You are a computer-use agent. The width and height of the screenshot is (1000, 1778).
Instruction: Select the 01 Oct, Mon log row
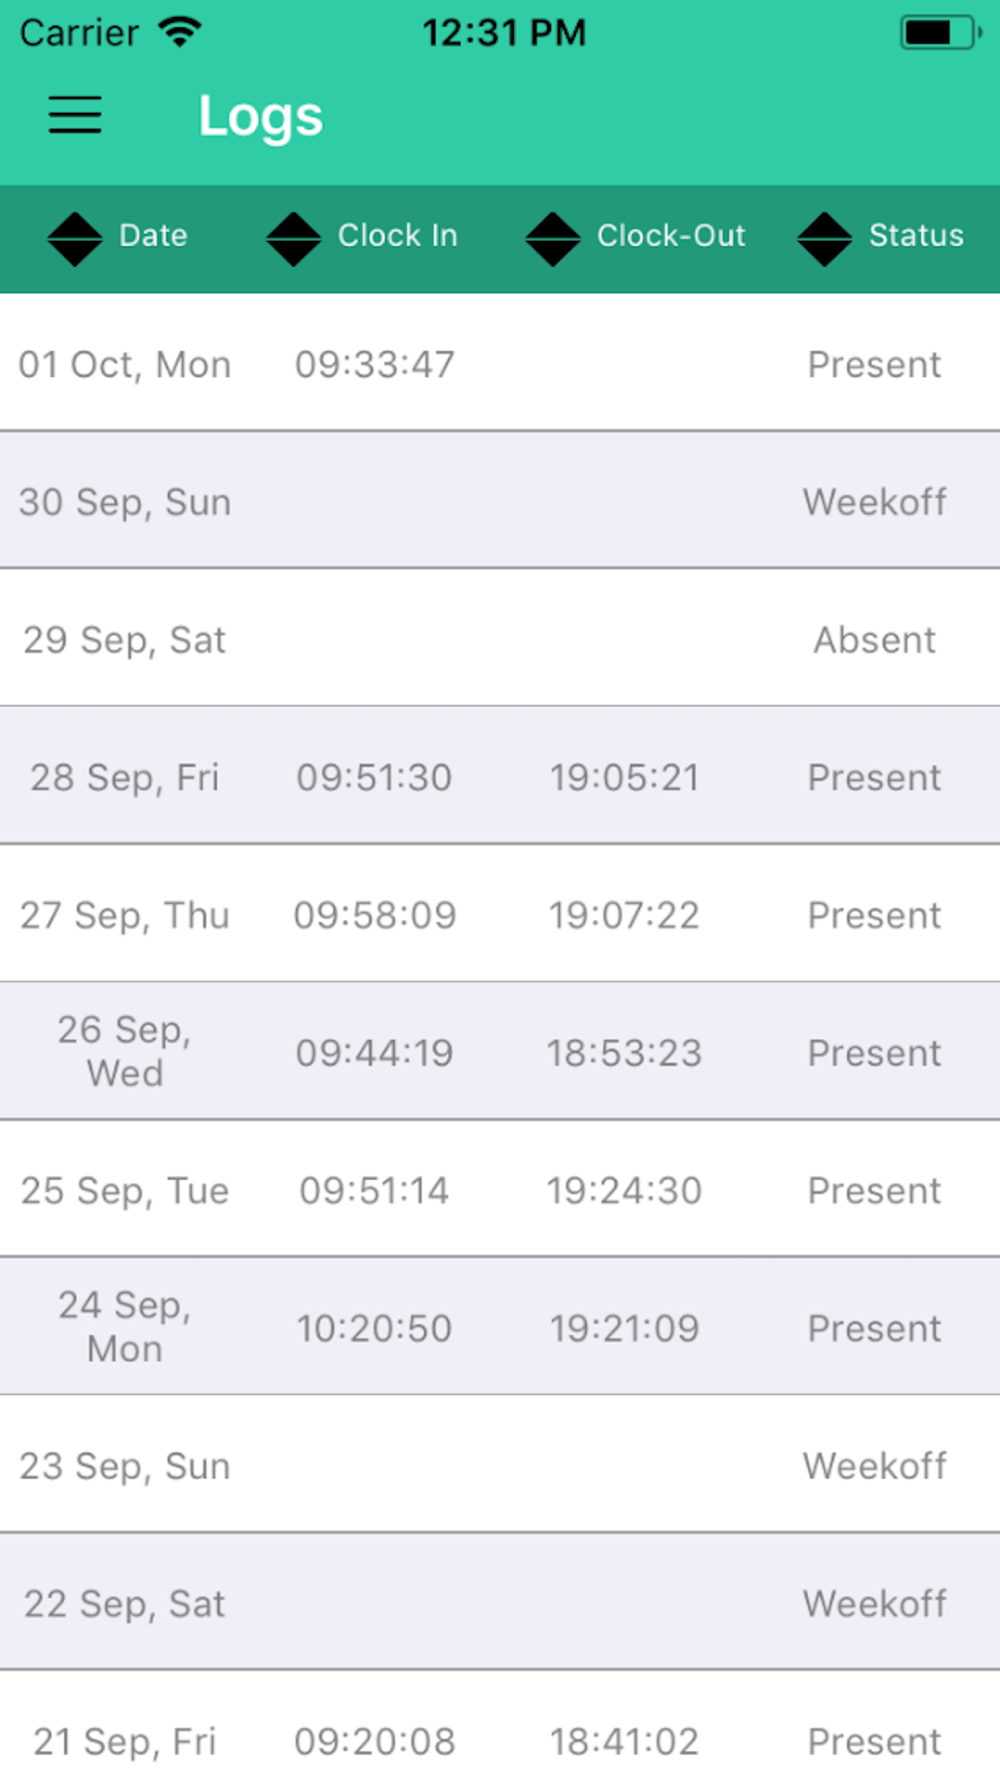point(500,363)
